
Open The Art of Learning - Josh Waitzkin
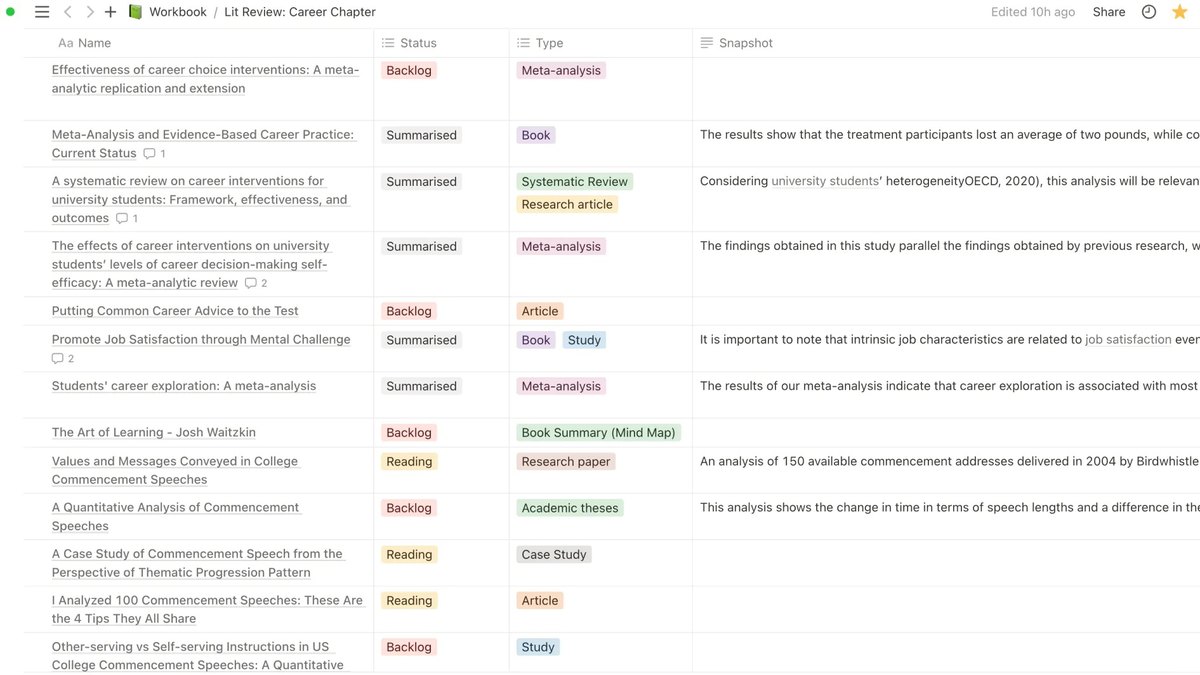[x=154, y=432]
